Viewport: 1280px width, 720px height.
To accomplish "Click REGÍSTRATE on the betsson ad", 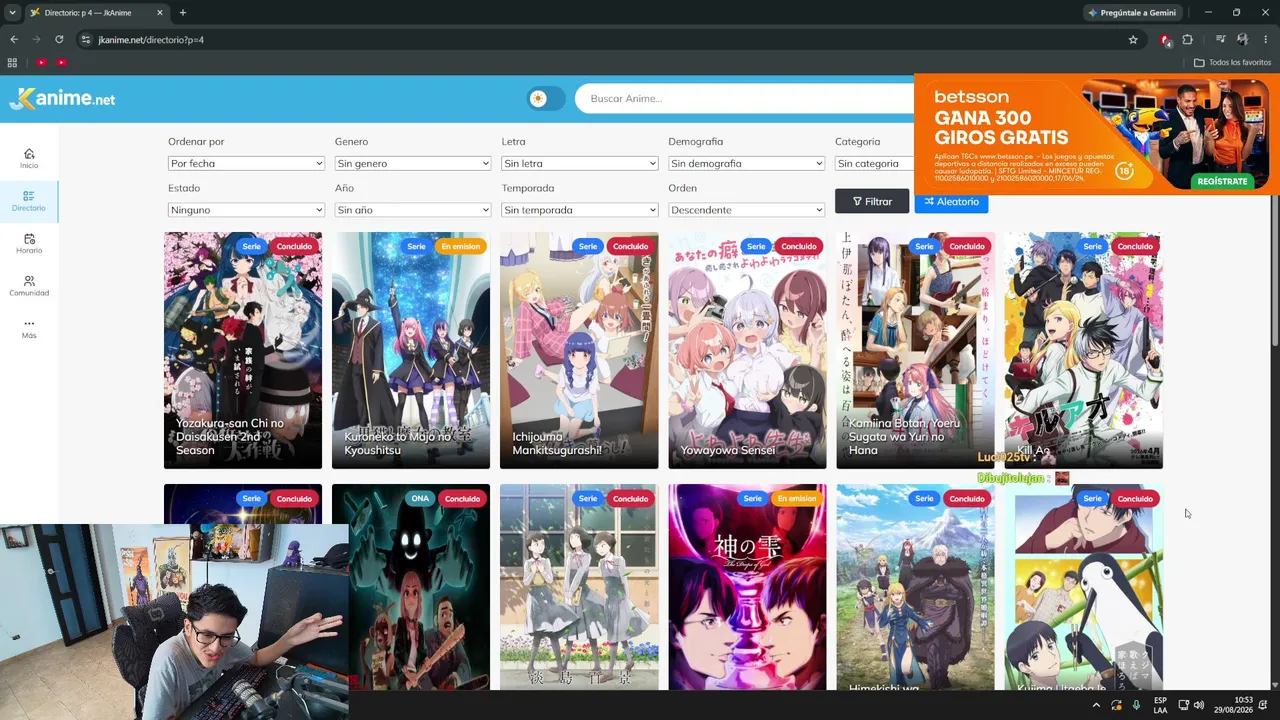I will 1222,181.
